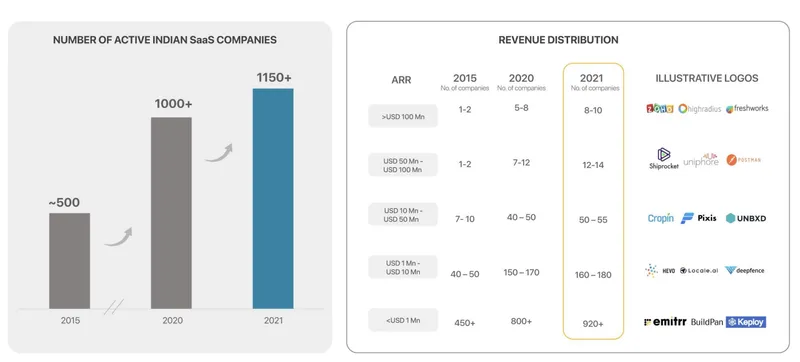Viewport: 800px width, 362px height.
Task: Select the '<USD 1 Mn' ARR pill
Action: [403, 320]
